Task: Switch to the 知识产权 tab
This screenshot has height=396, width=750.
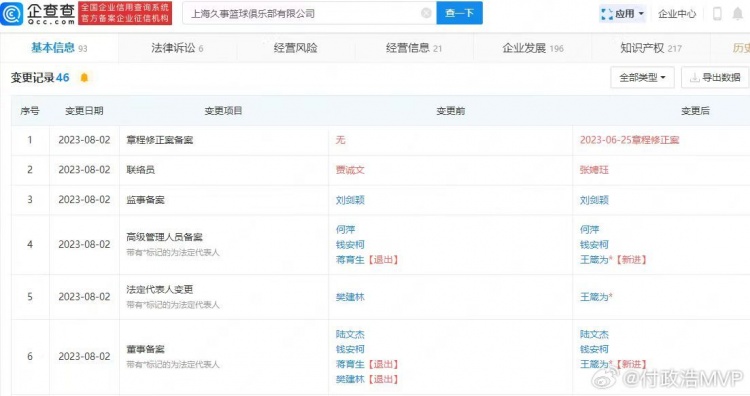Action: pos(651,48)
